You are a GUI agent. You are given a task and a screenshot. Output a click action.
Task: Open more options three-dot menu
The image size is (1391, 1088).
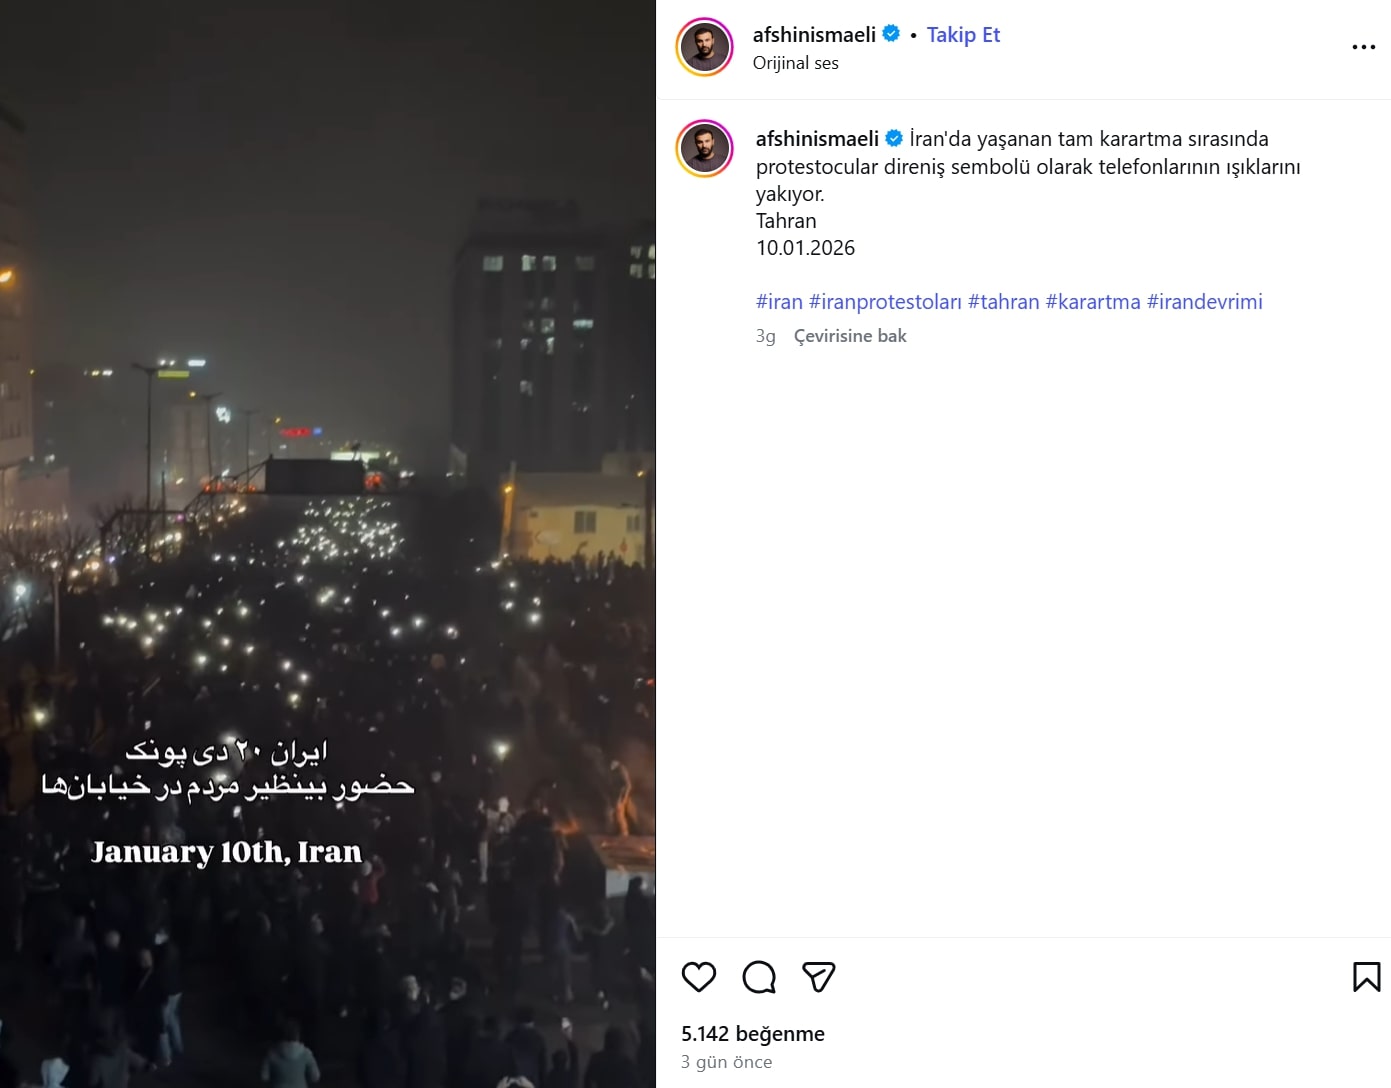pyautogui.click(x=1363, y=47)
